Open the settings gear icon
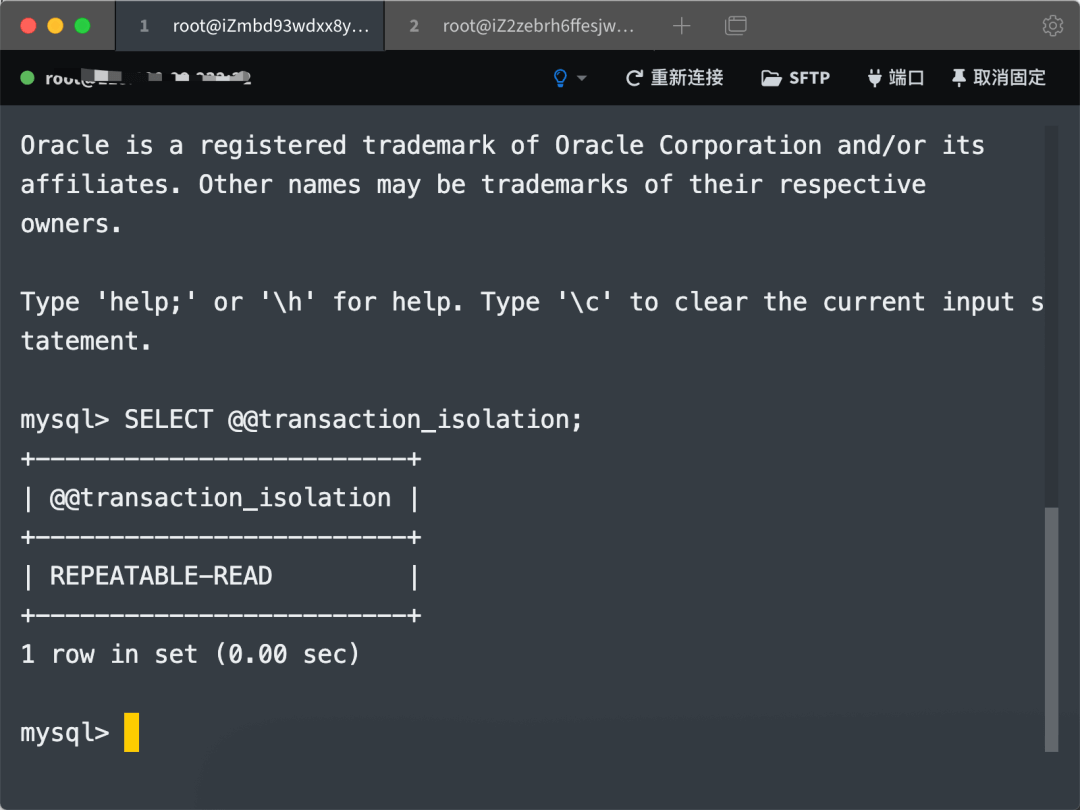 tap(1052, 26)
